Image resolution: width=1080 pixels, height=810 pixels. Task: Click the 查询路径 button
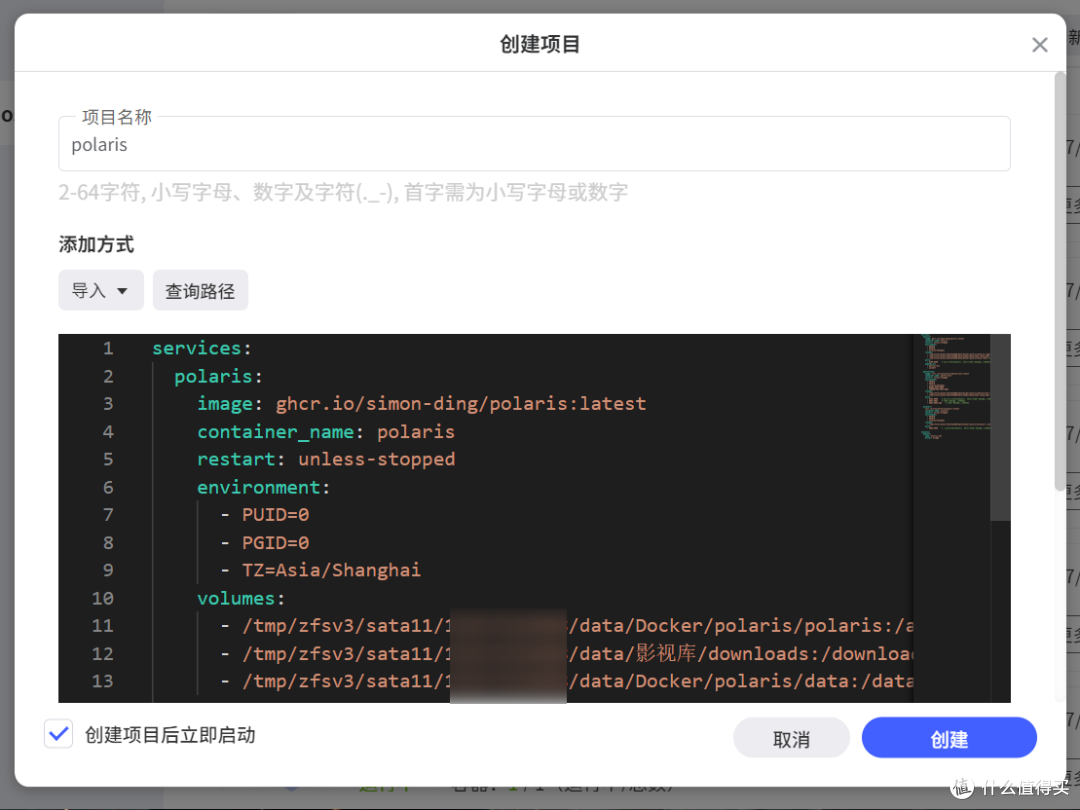tap(200, 291)
